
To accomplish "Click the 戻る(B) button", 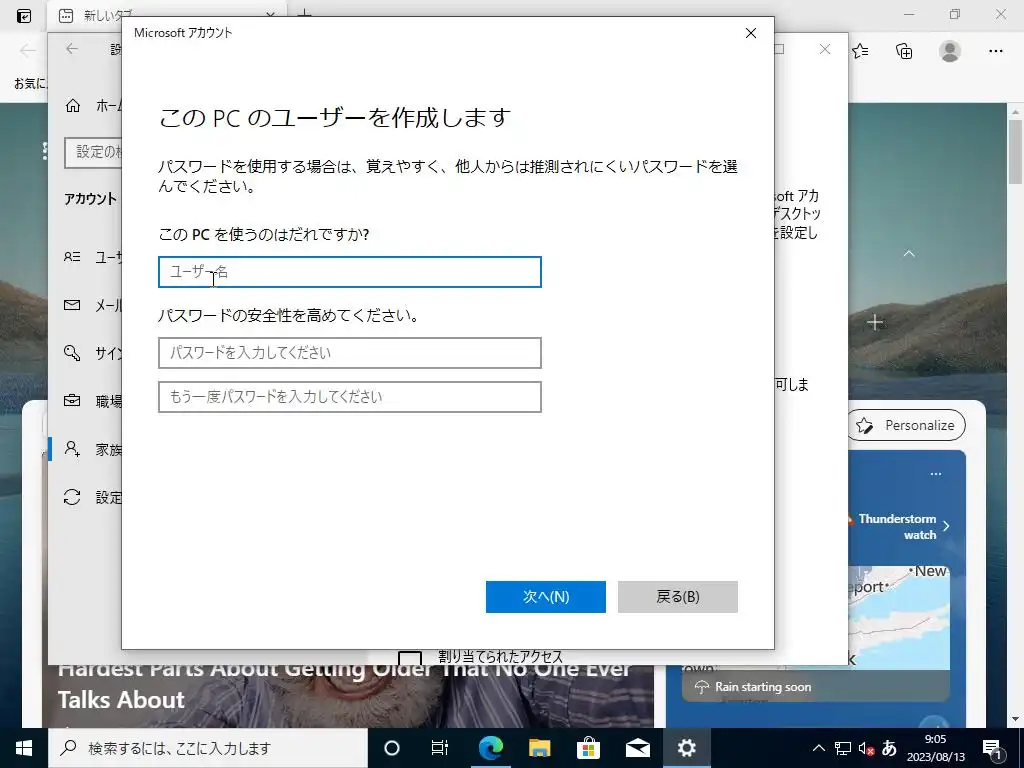I will pos(677,596).
